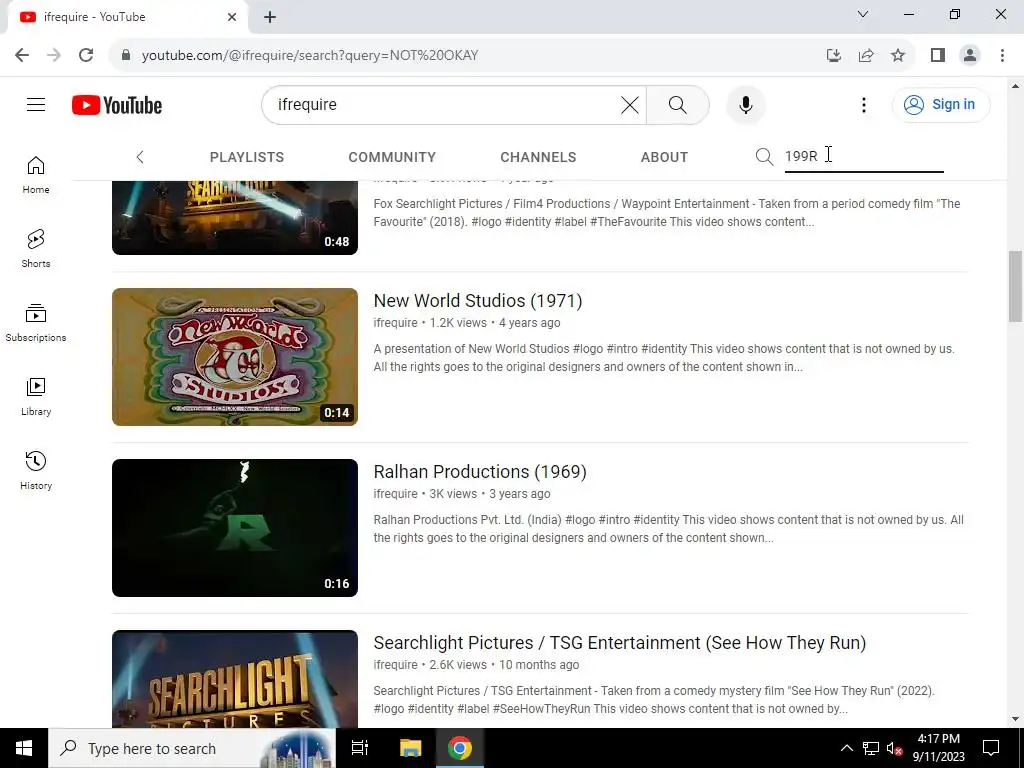The image size is (1024, 768).
Task: Switch to the COMMUNITY tab
Action: pyautogui.click(x=392, y=157)
